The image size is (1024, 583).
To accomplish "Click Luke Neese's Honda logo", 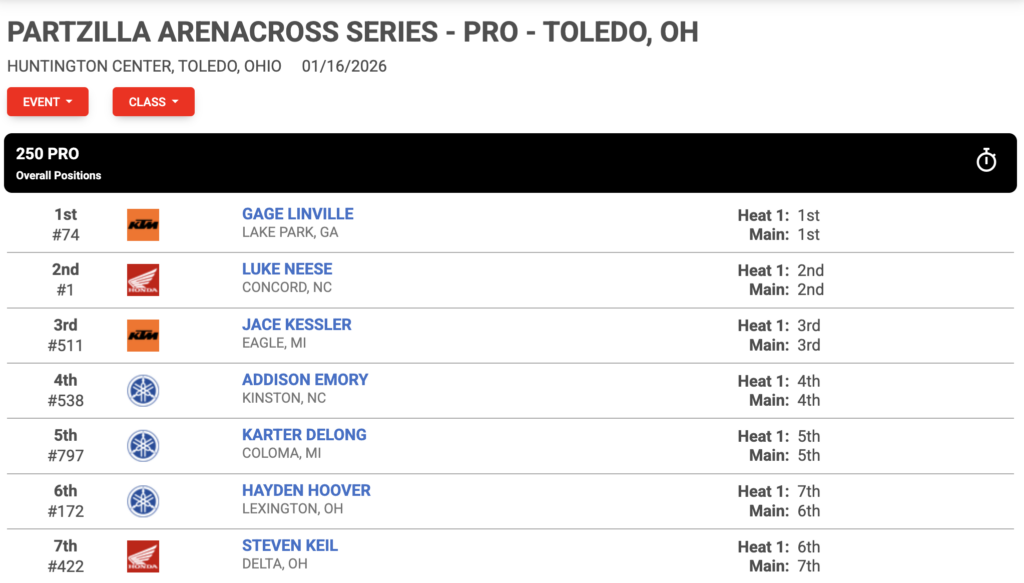I will pos(143,280).
